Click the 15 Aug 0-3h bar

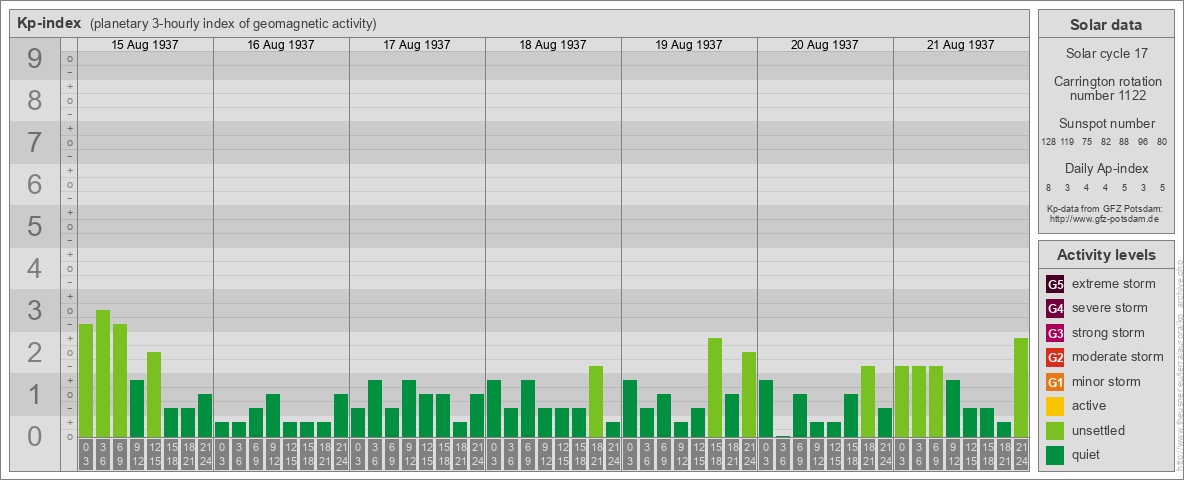pos(86,380)
